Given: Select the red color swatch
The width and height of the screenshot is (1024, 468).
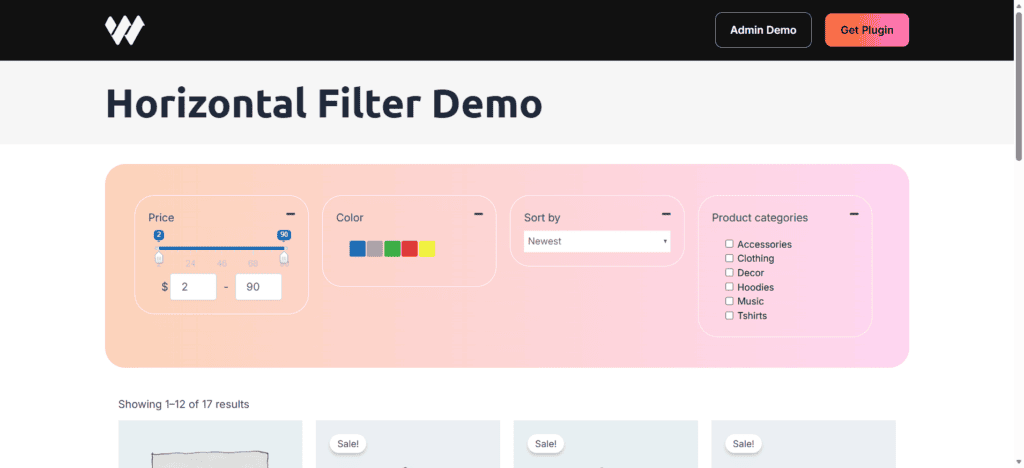Looking at the screenshot, I should point(409,249).
